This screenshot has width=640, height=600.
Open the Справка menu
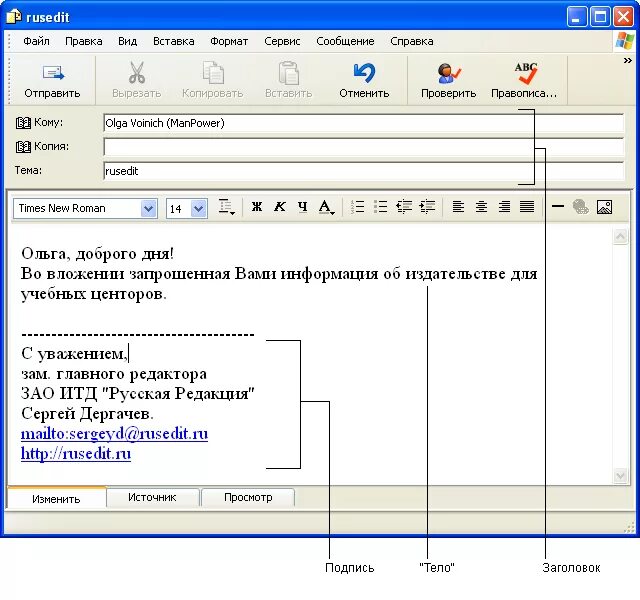tap(412, 41)
